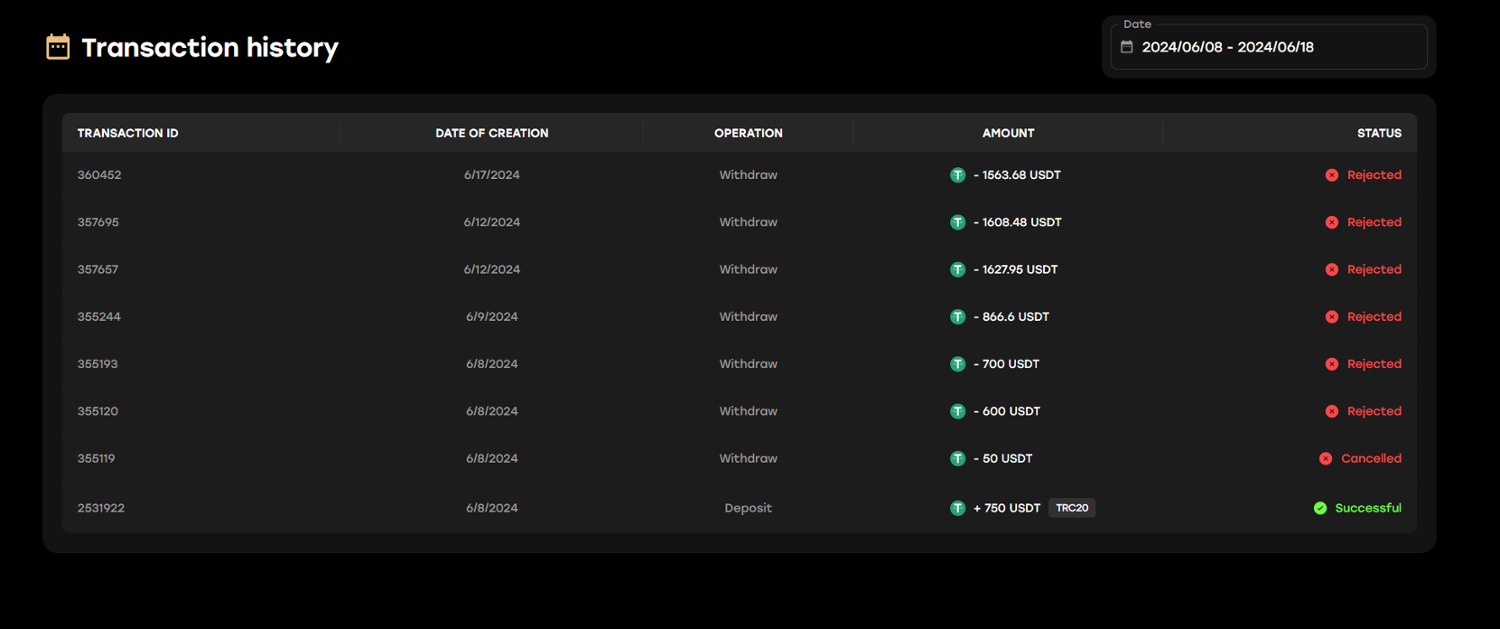This screenshot has height=629, width=1500.
Task: Click the calendar icon beside Transaction history
Action: pyautogui.click(x=58, y=47)
